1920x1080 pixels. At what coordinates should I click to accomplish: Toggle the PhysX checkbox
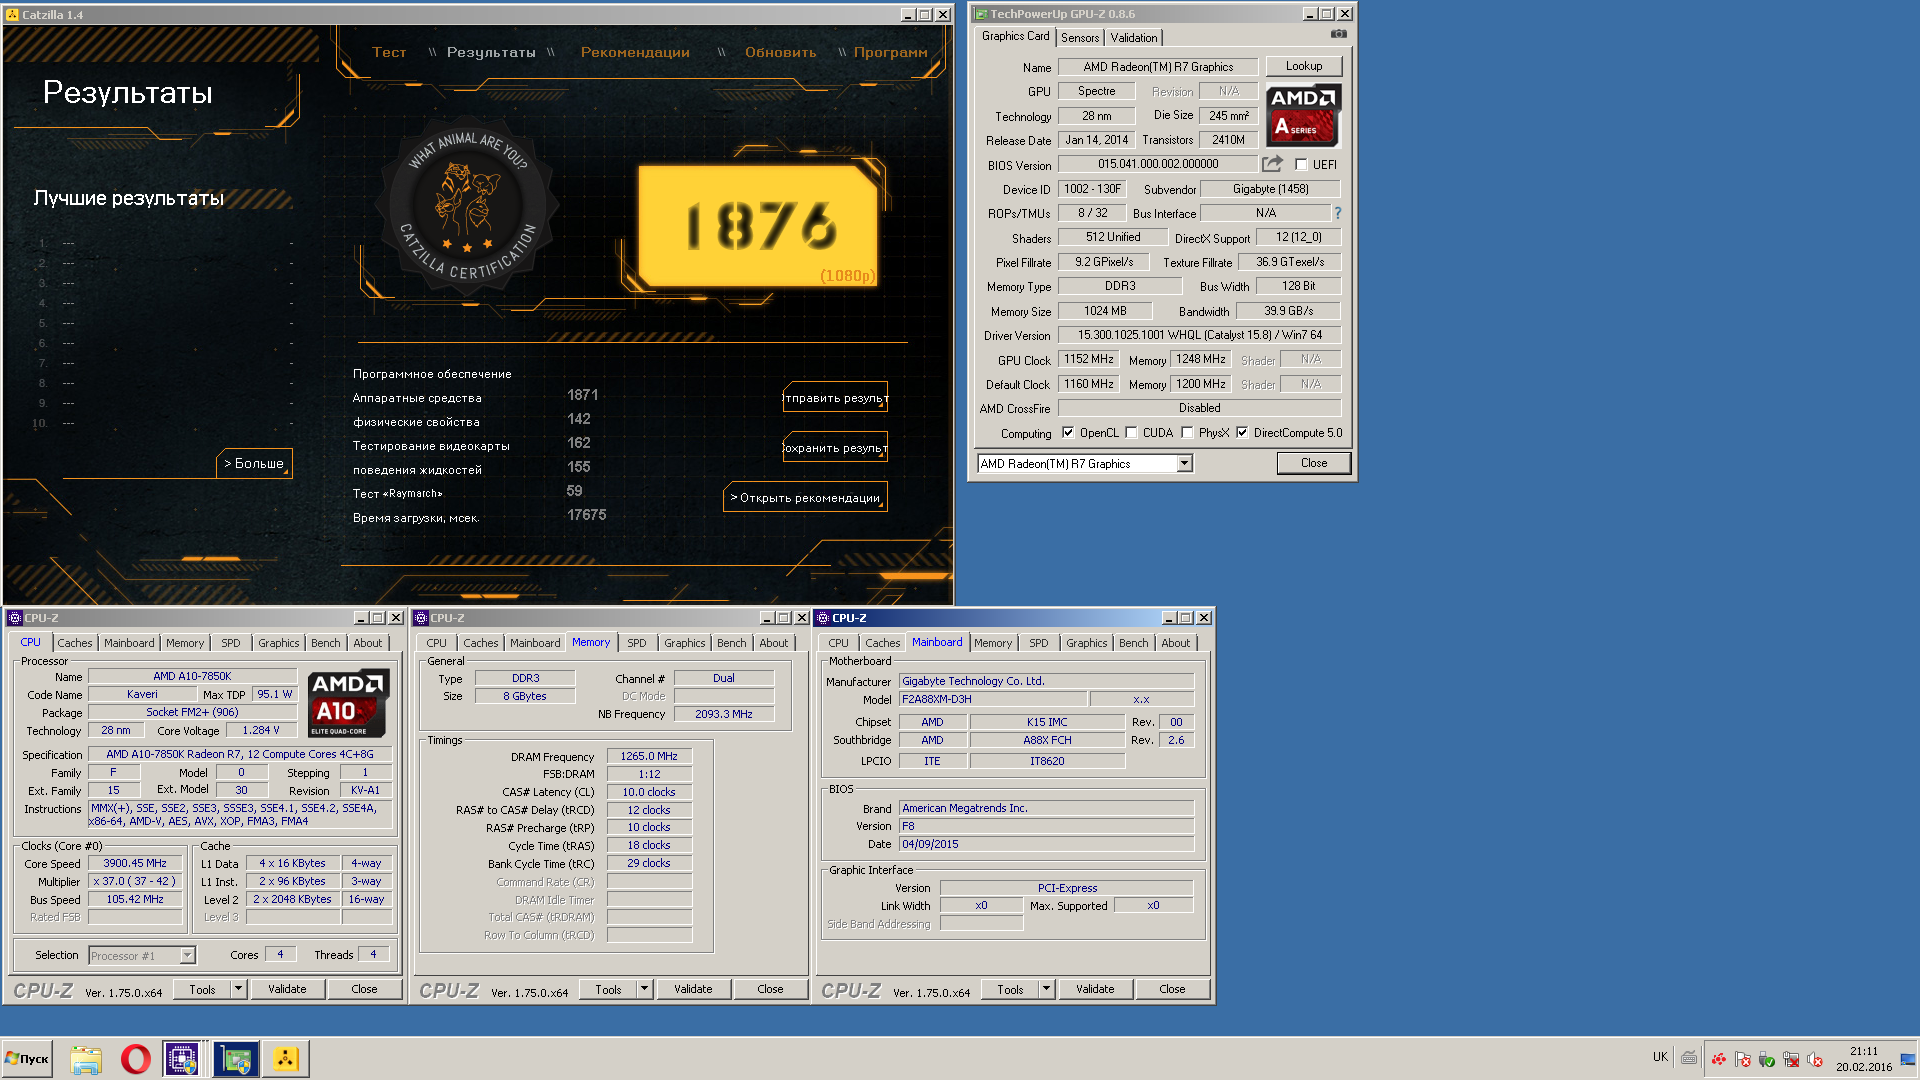(x=1187, y=433)
